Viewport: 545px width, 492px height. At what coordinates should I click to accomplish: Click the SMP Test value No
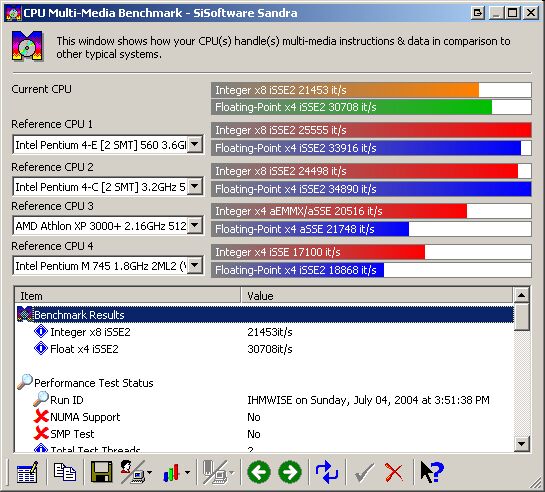pyautogui.click(x=254, y=434)
